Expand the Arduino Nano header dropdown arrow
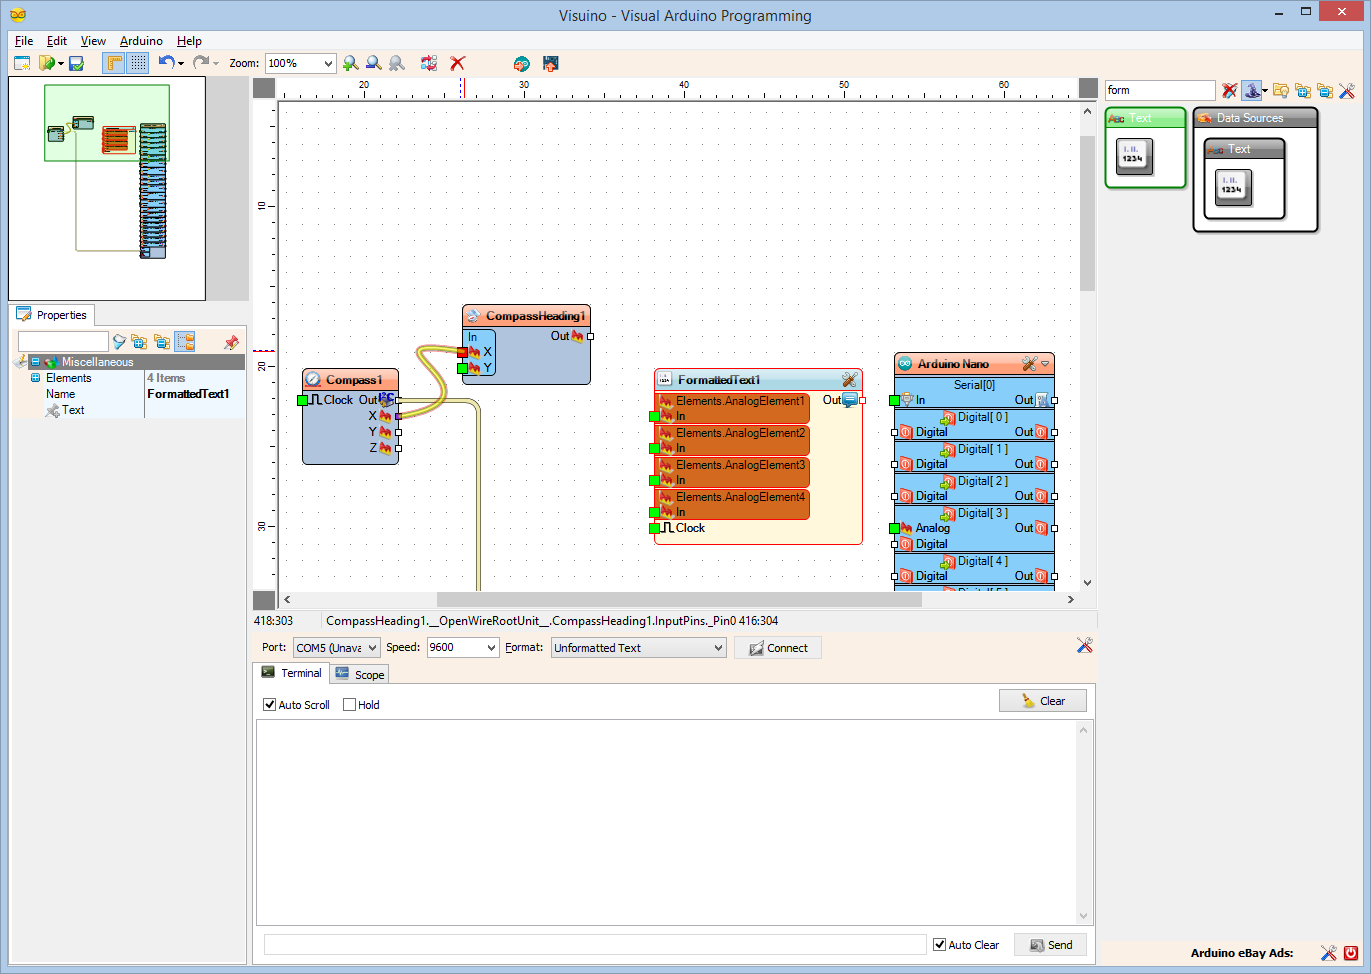The height and width of the screenshot is (974, 1371). coord(1045,364)
